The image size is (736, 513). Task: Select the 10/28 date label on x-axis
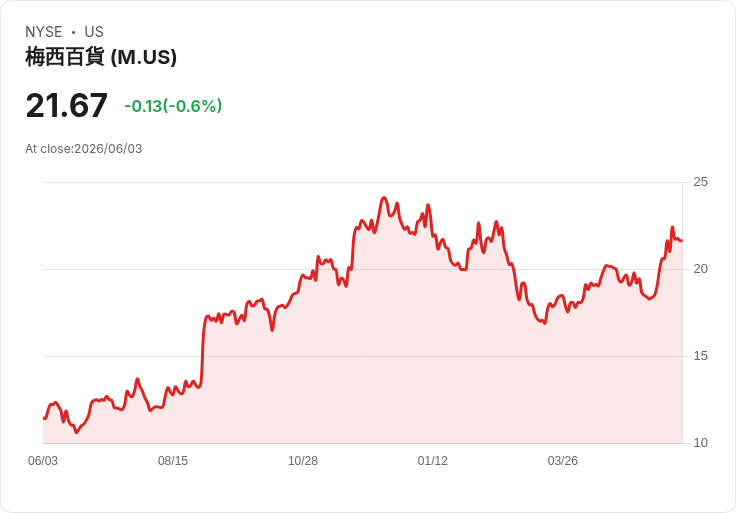tap(303, 461)
